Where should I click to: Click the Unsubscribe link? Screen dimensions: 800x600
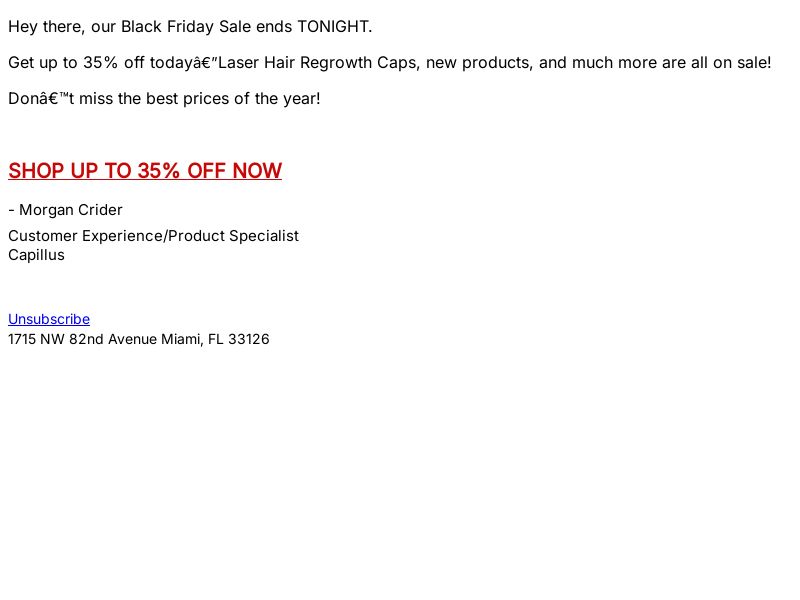49,319
